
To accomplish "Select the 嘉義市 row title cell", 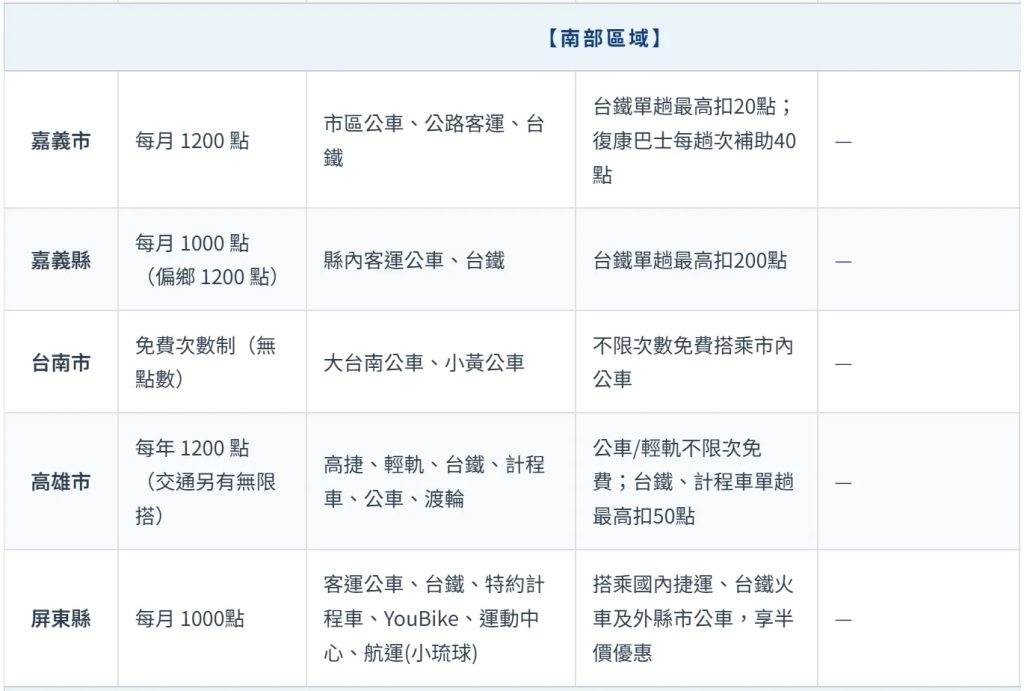I will (60, 141).
